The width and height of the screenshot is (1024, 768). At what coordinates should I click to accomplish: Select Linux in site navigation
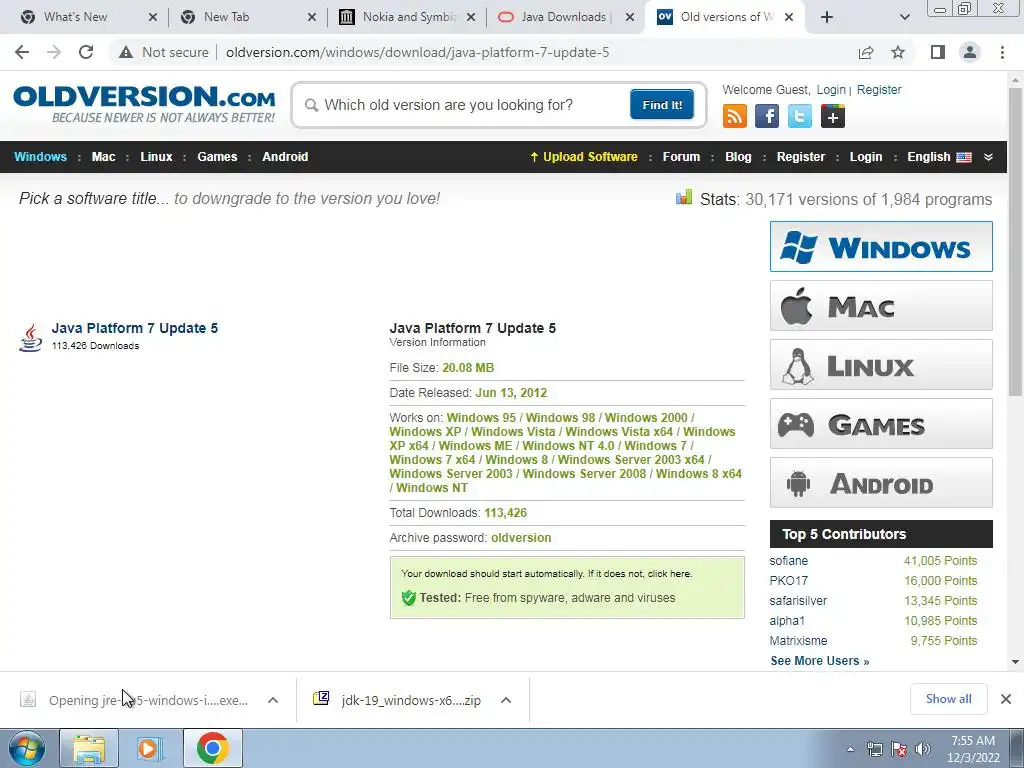(156, 157)
